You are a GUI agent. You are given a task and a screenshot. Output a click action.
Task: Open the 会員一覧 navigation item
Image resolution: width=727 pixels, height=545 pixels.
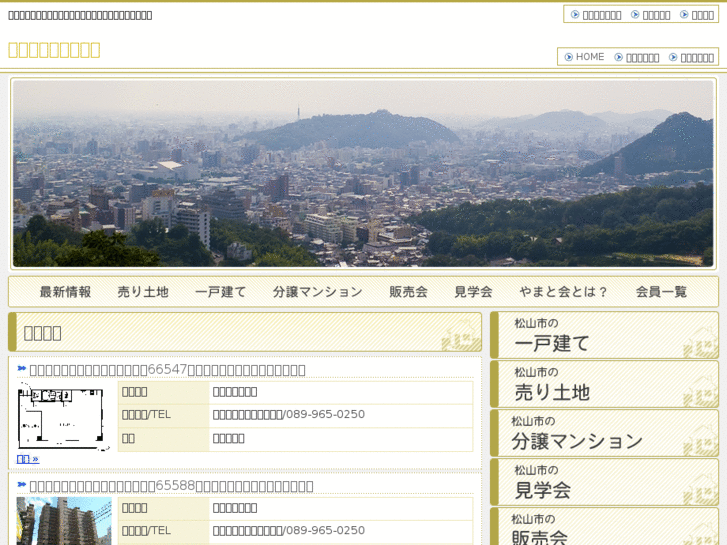click(x=661, y=292)
